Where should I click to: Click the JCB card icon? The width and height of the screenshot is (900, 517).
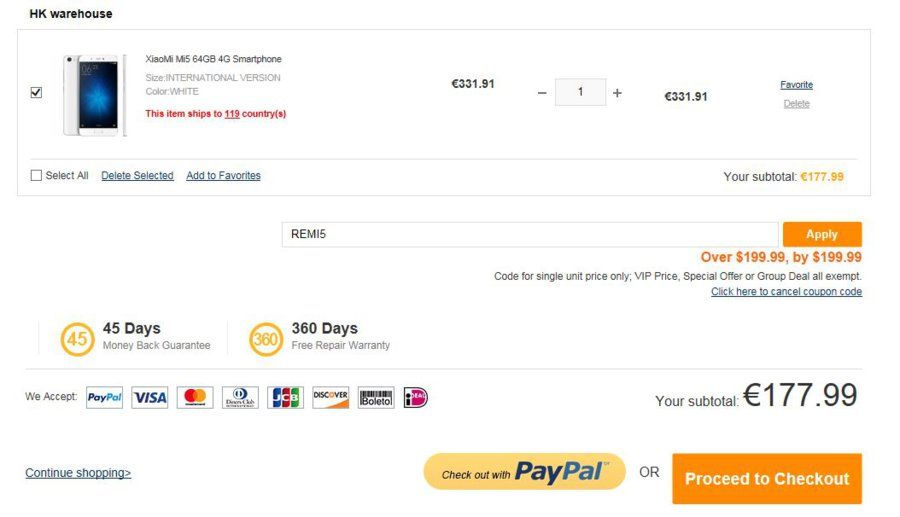(285, 397)
